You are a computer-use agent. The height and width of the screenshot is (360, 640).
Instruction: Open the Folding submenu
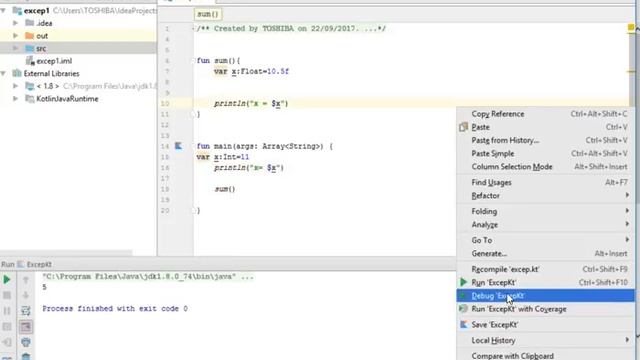[x=545, y=211]
